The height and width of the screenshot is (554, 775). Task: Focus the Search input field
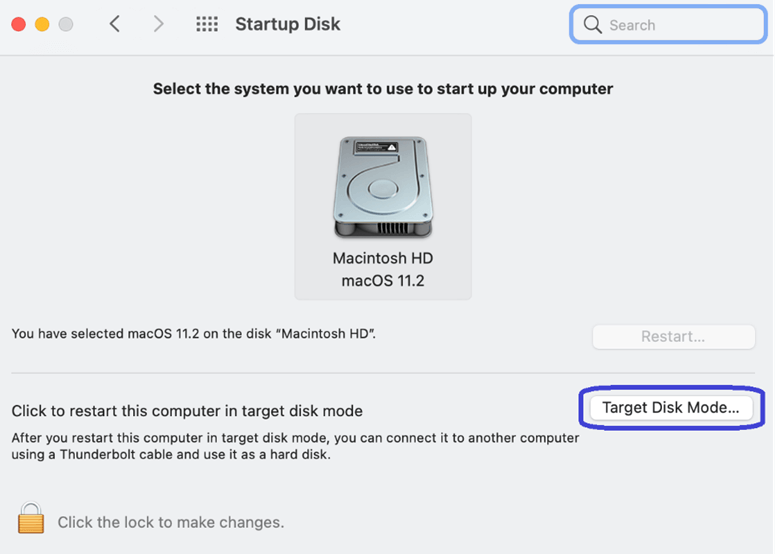[x=668, y=24]
